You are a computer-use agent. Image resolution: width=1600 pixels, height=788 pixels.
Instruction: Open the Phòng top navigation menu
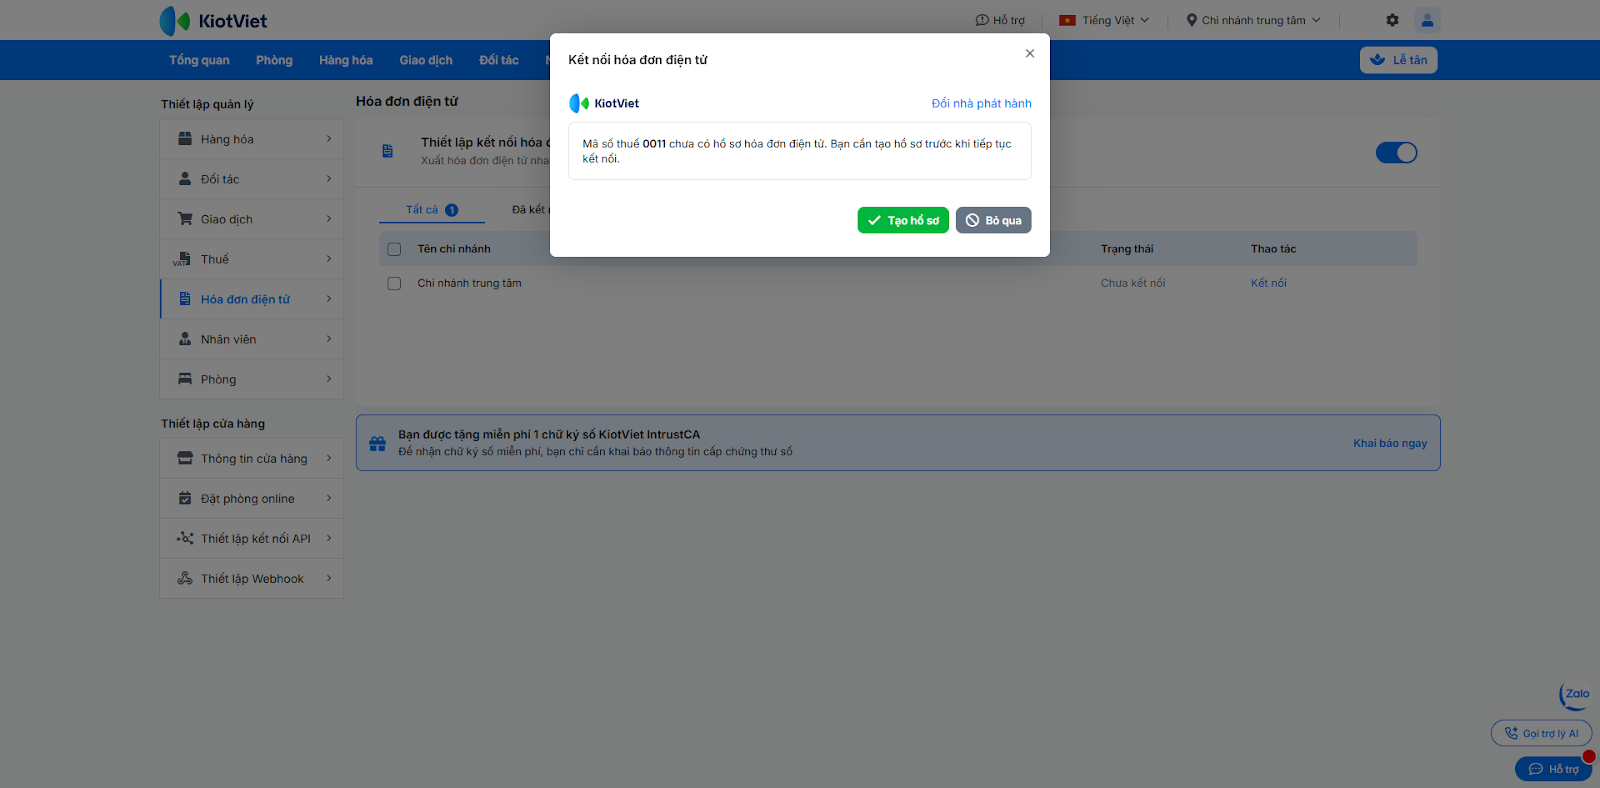tap(274, 60)
